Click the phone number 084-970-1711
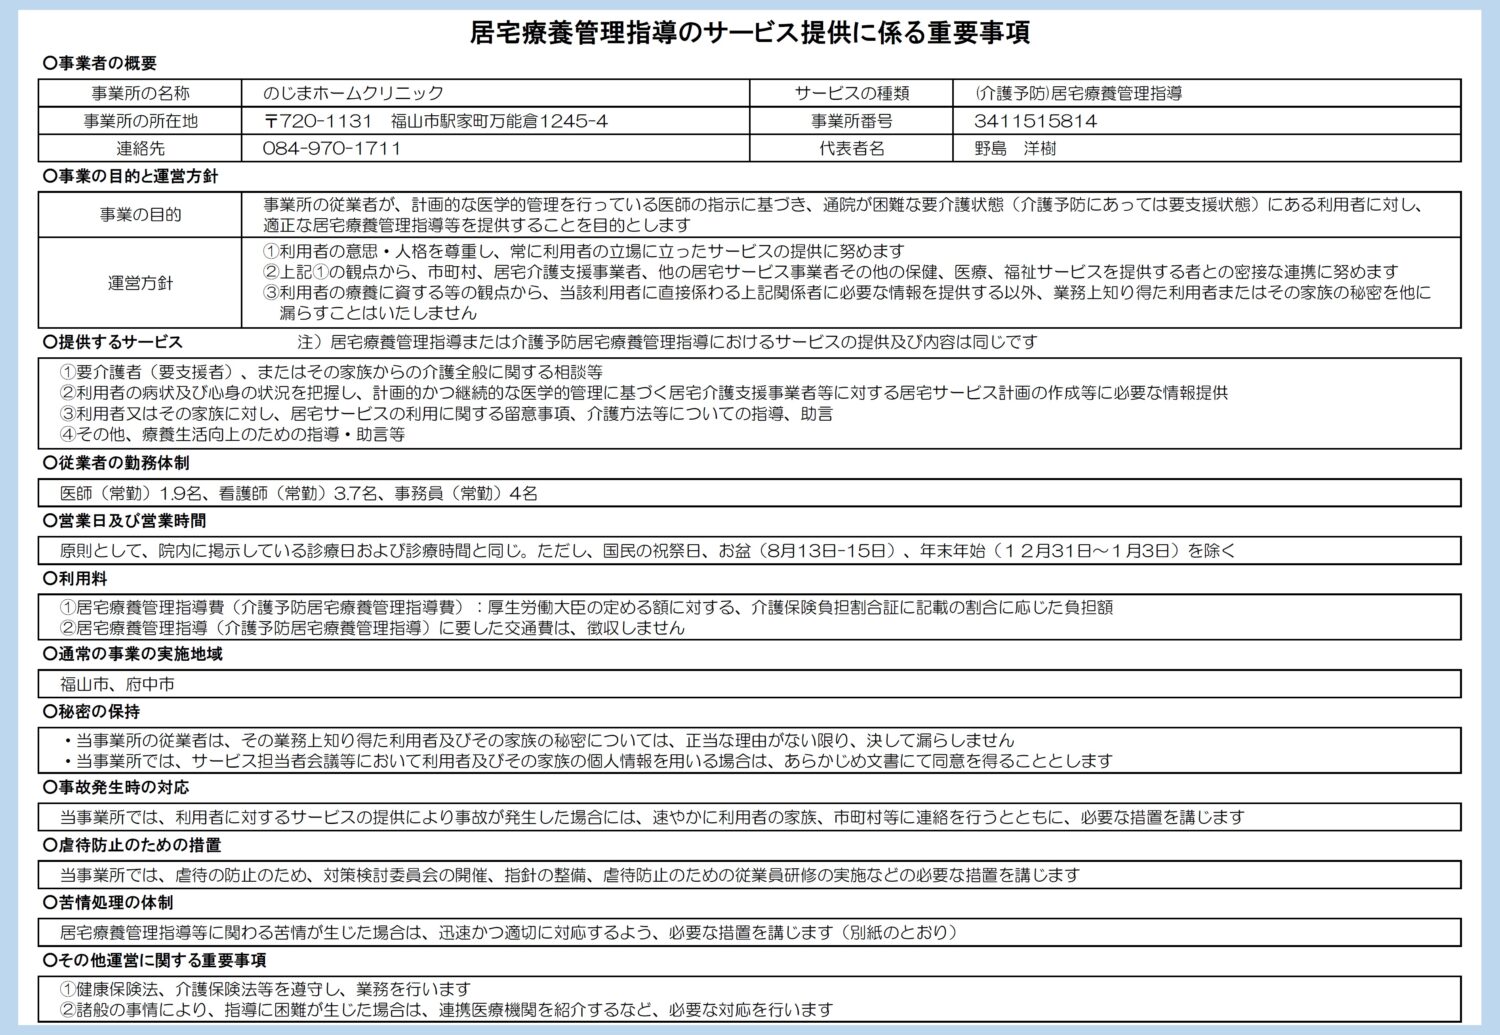 pos(332,148)
